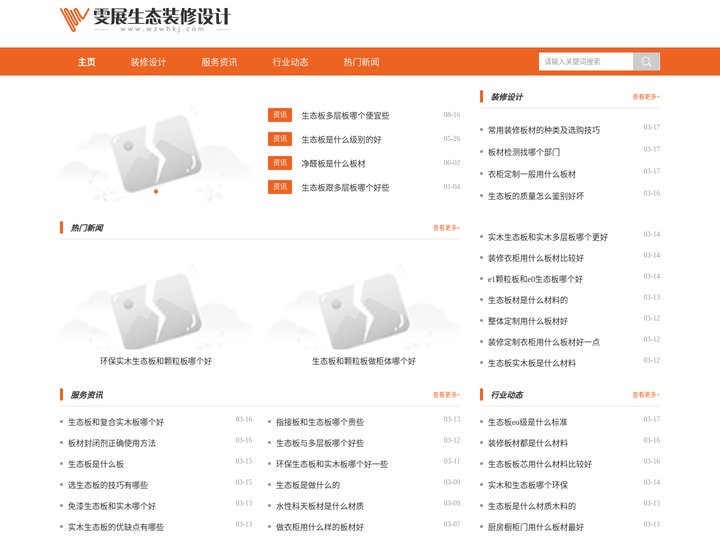Open e1颗粒板和e0生态板哪个好
Viewport: 720px width, 540px height.
[535, 280]
